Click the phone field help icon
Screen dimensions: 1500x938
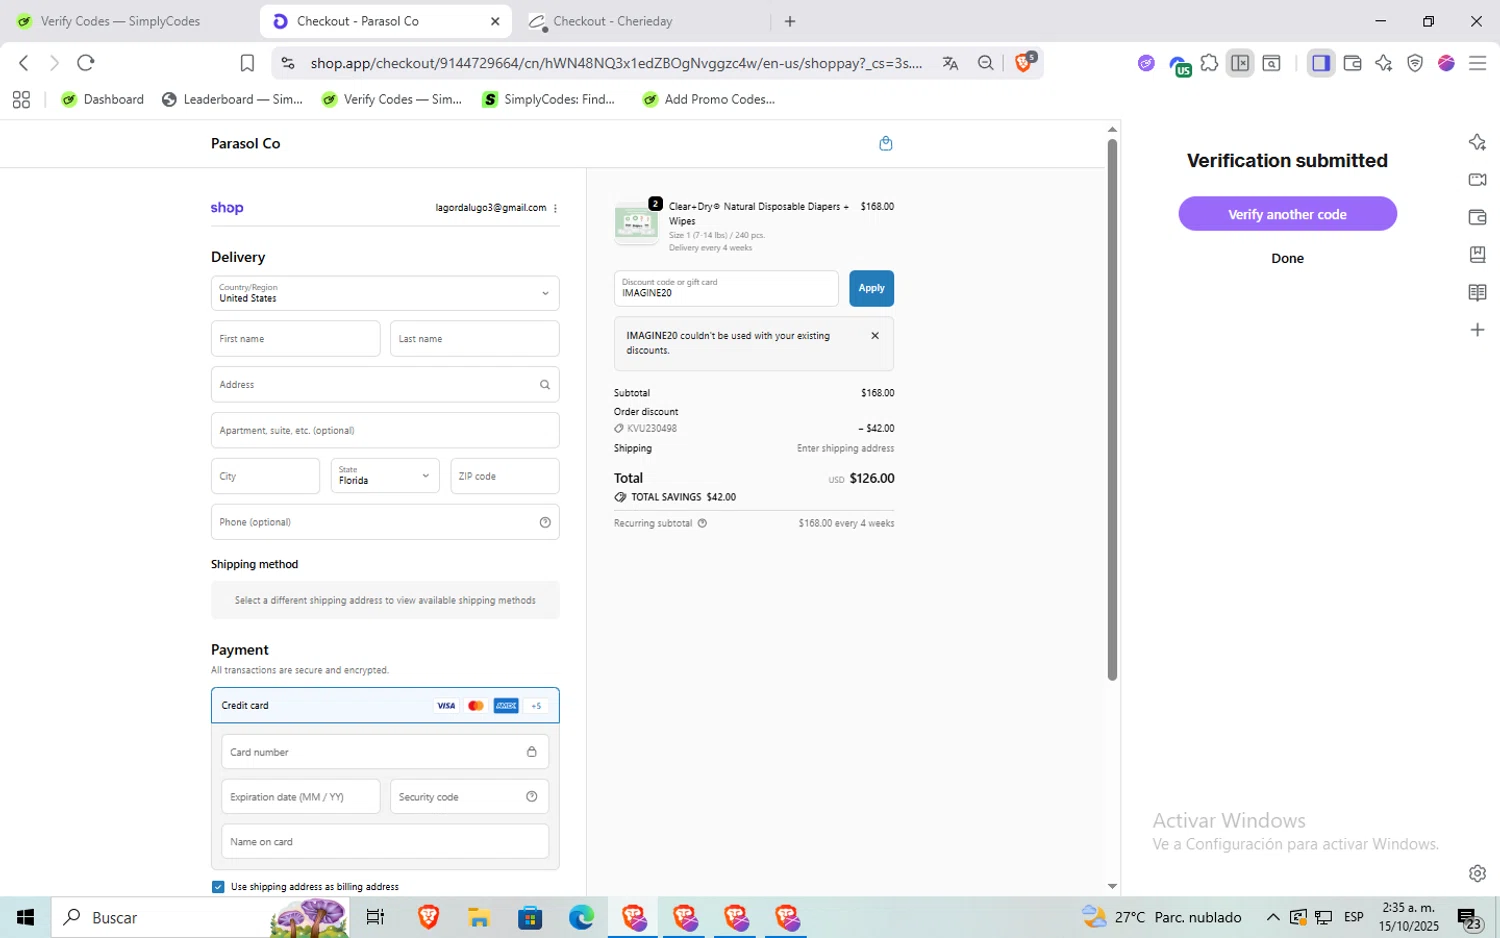tap(545, 522)
